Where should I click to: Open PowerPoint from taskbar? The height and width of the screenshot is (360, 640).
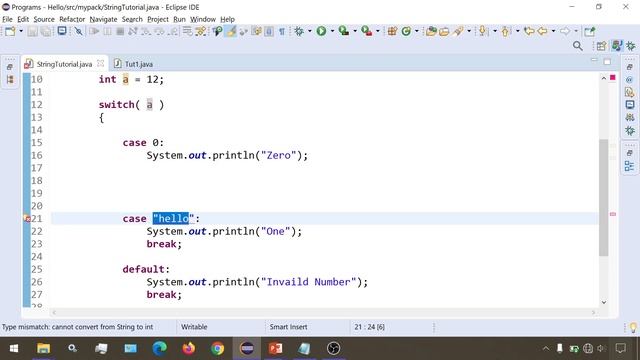coord(276,348)
